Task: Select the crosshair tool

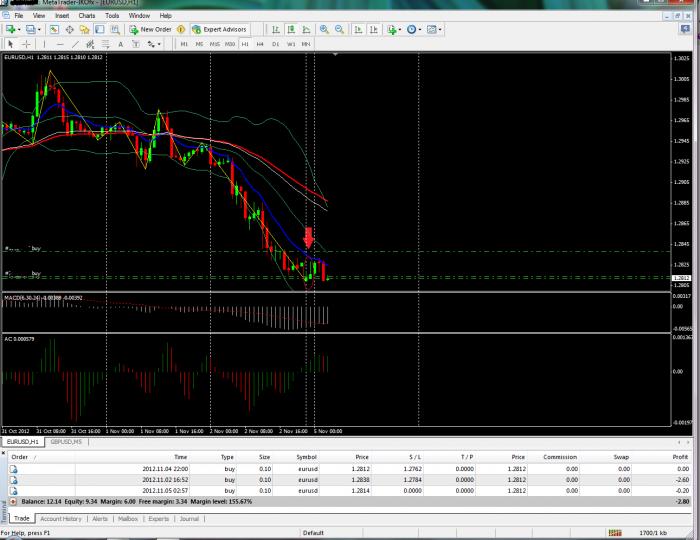Action: [26, 44]
